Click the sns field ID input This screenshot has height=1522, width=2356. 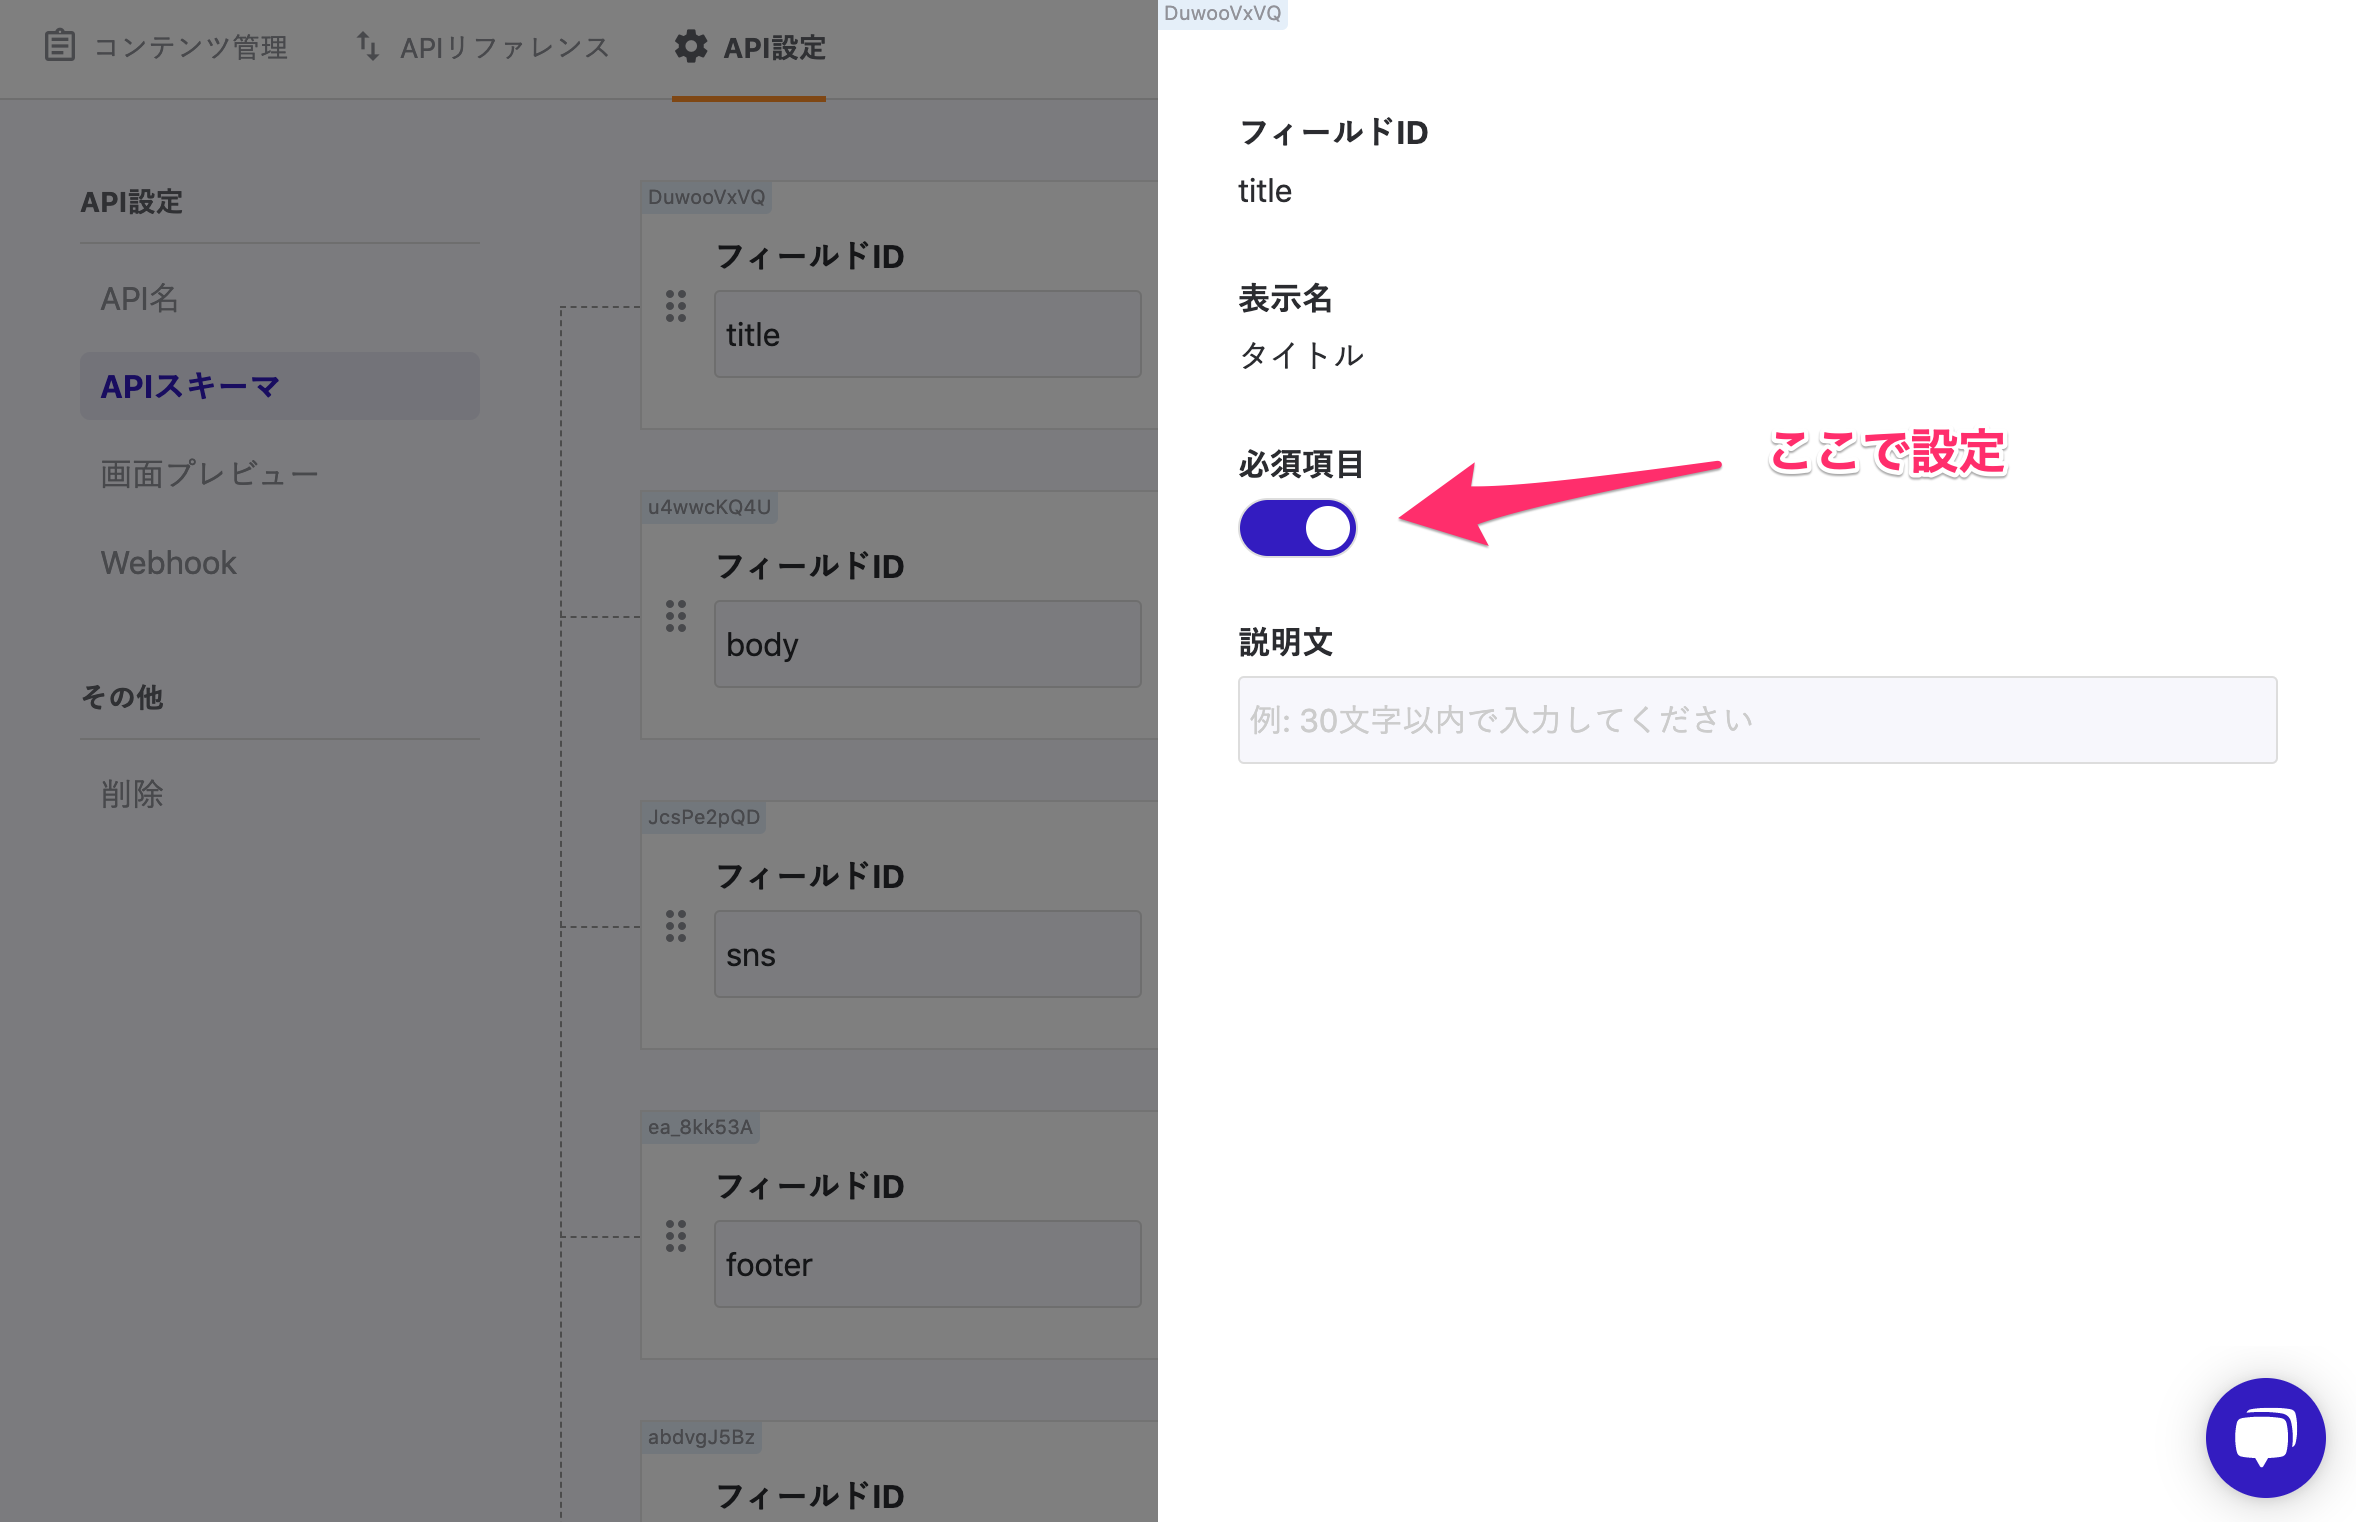927,954
